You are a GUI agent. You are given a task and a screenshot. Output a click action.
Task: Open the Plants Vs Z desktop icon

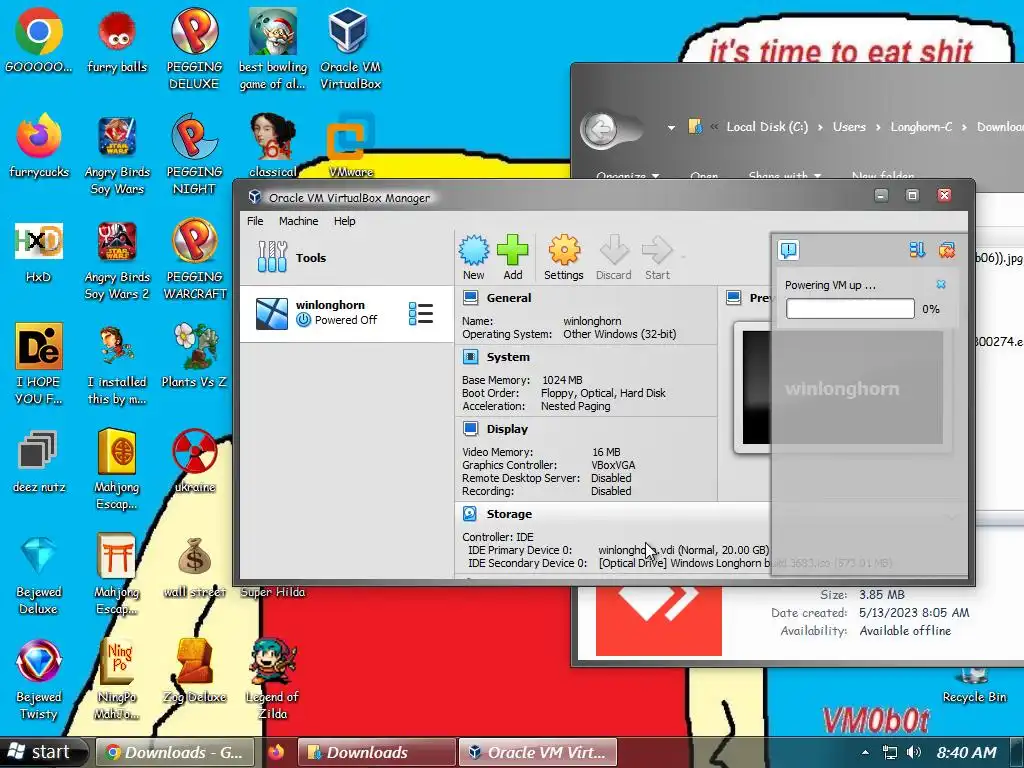pos(194,356)
